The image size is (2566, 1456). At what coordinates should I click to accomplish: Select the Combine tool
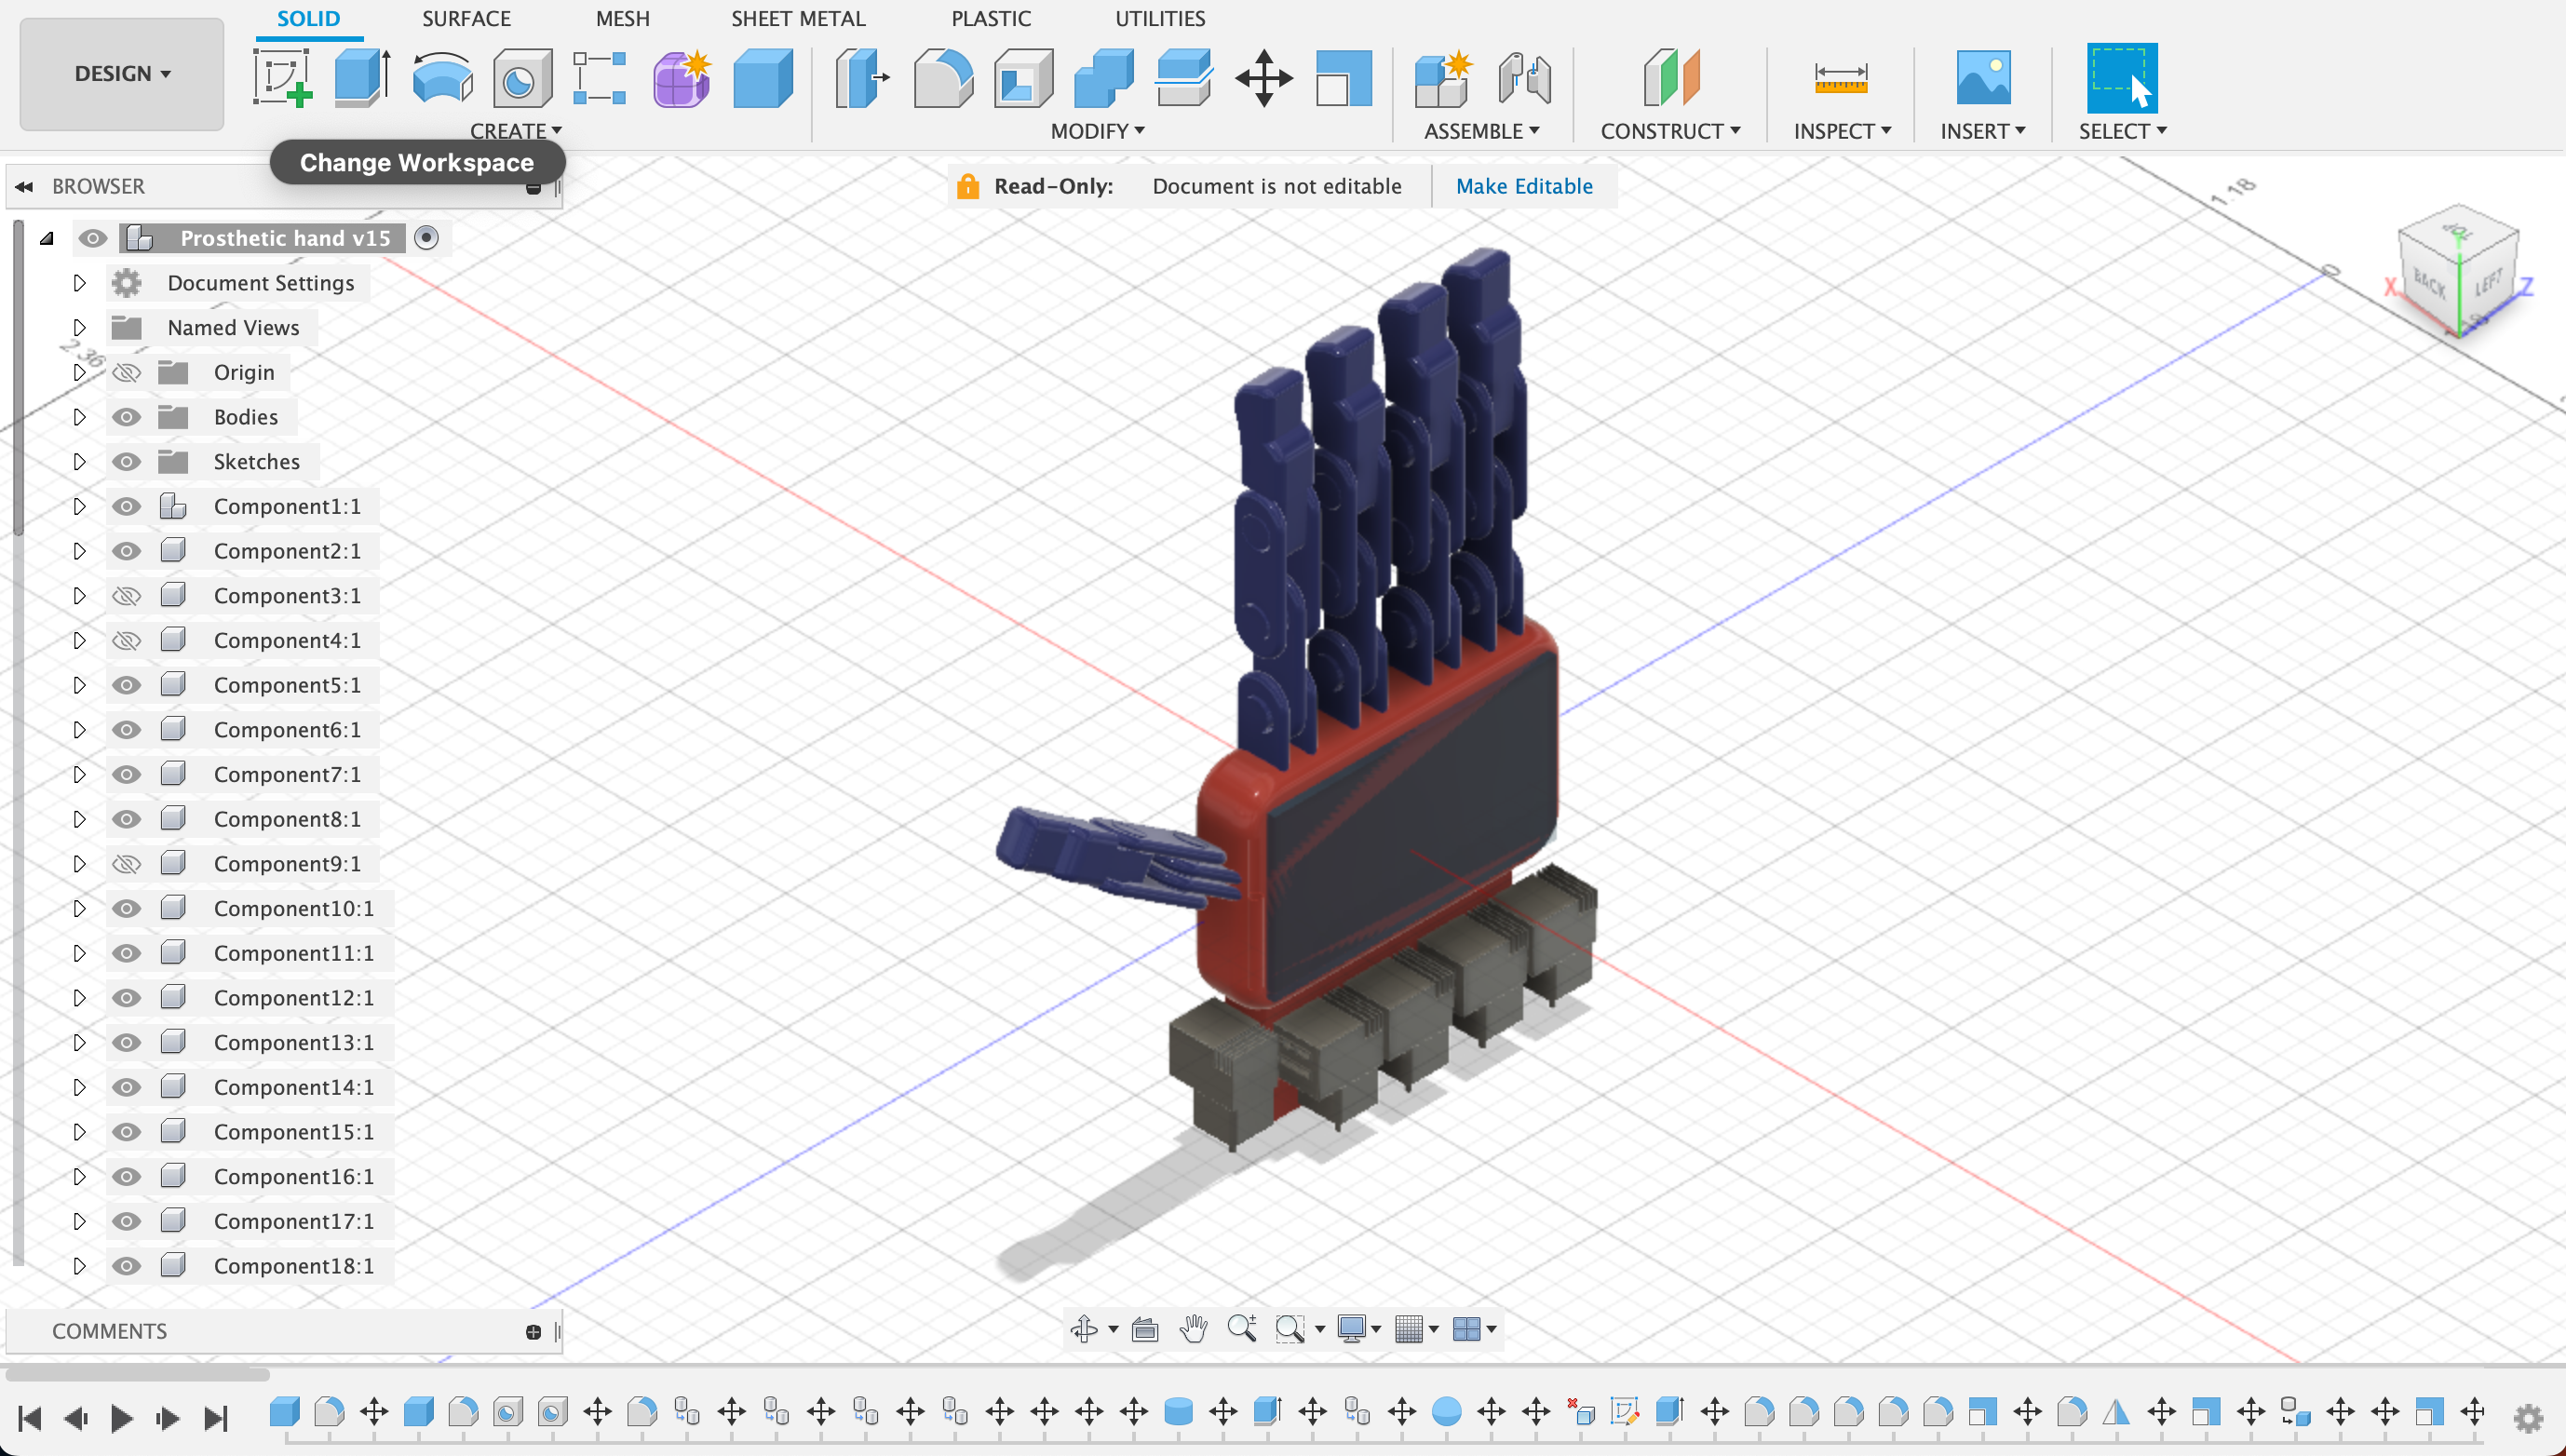pyautogui.click(x=1103, y=78)
